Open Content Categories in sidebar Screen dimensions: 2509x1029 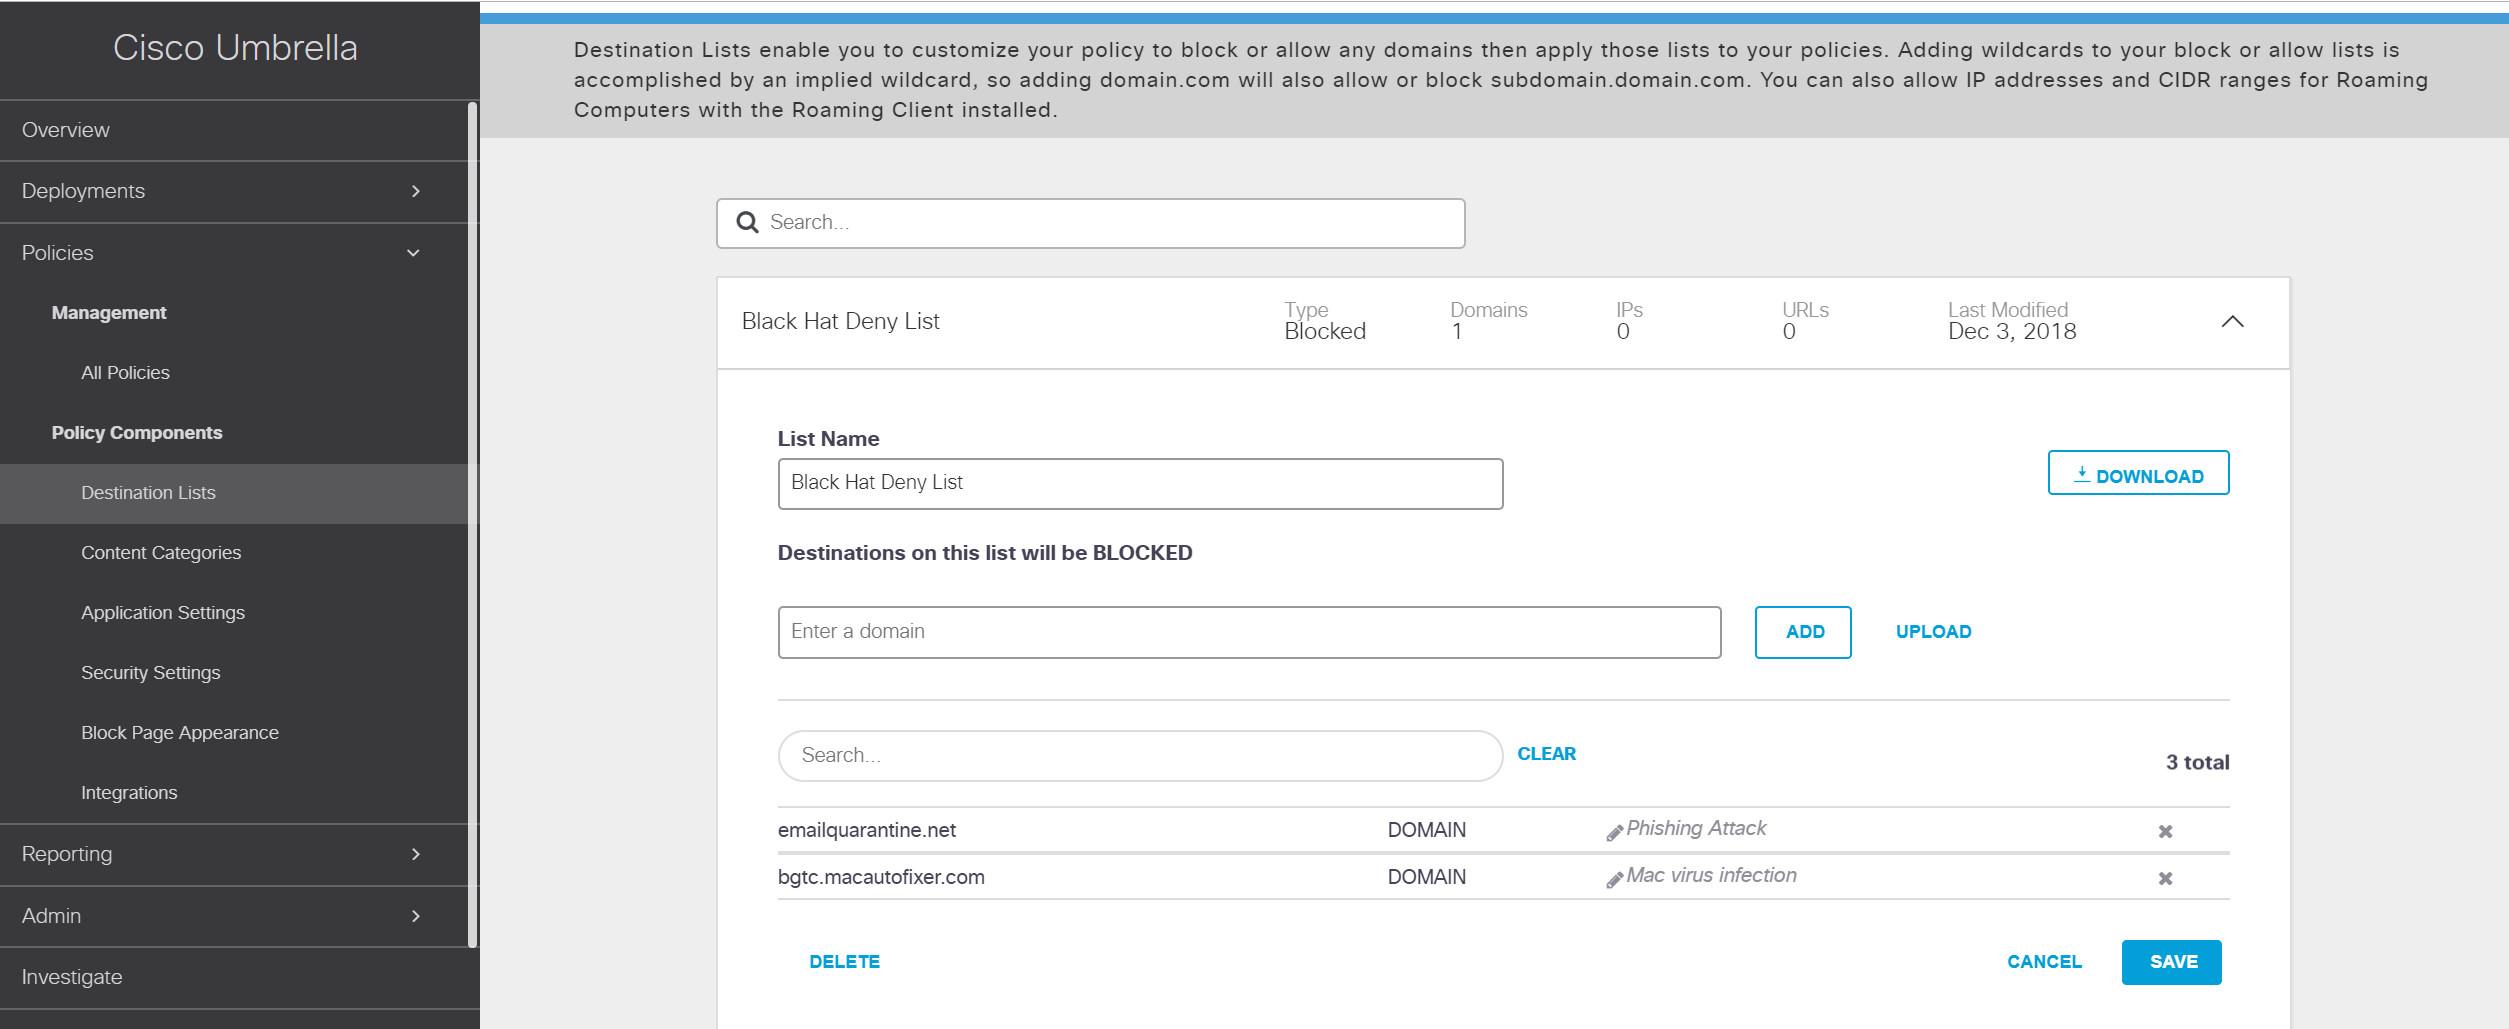tap(161, 553)
